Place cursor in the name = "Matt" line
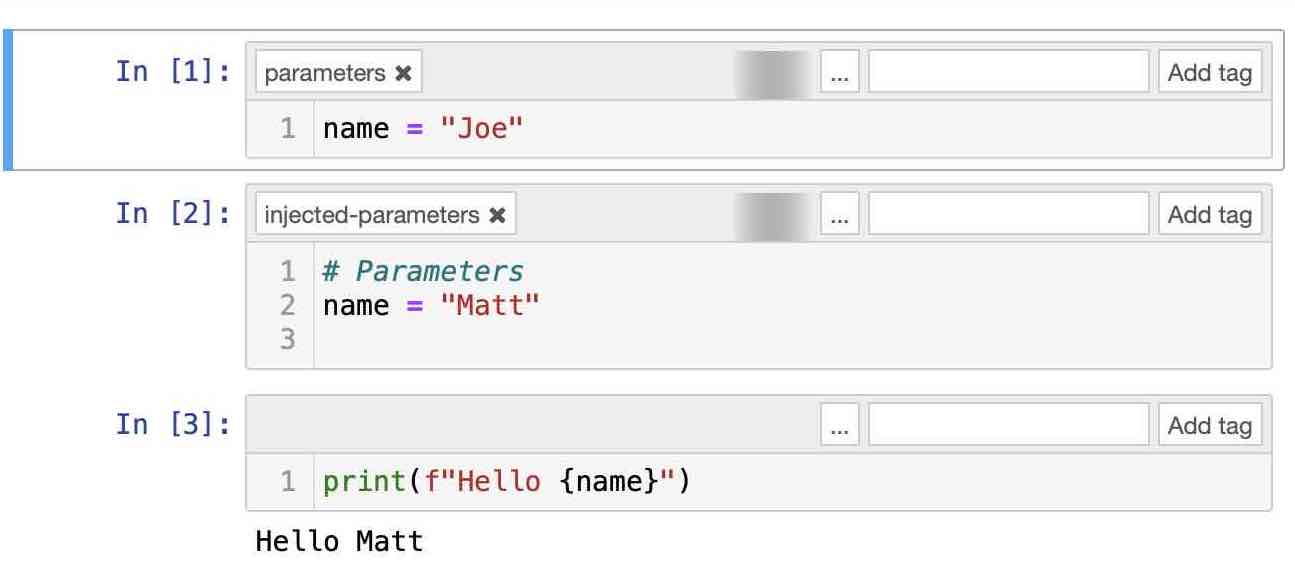The height and width of the screenshot is (587, 1295). pyautogui.click(x=430, y=305)
